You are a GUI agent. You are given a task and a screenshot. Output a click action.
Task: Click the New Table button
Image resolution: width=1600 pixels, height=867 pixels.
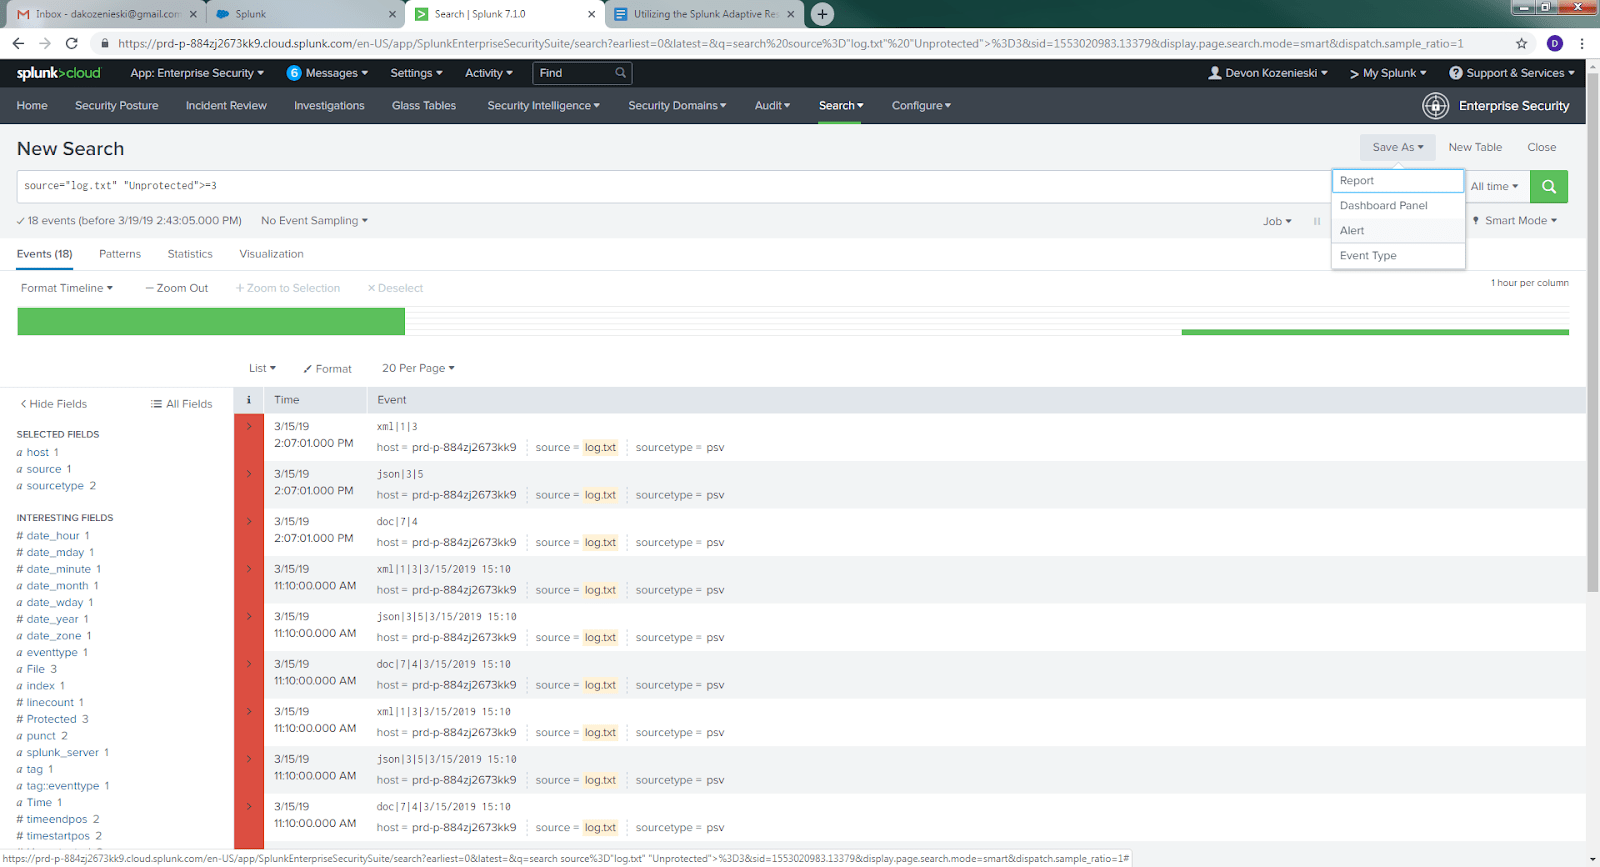(x=1475, y=147)
